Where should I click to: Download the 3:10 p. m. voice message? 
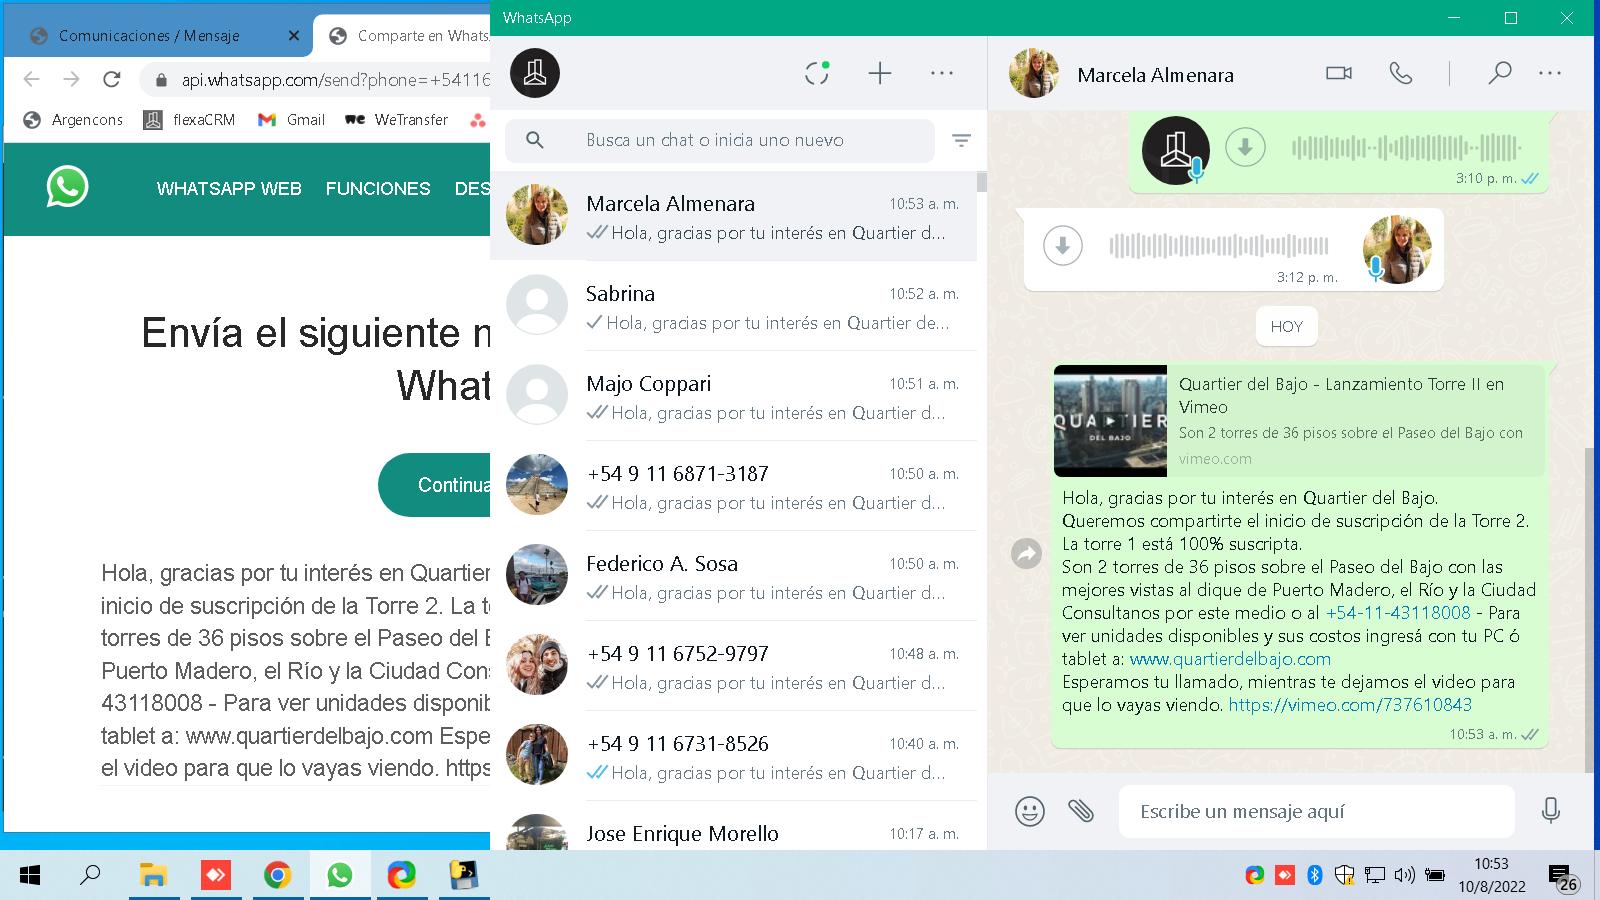tap(1245, 148)
